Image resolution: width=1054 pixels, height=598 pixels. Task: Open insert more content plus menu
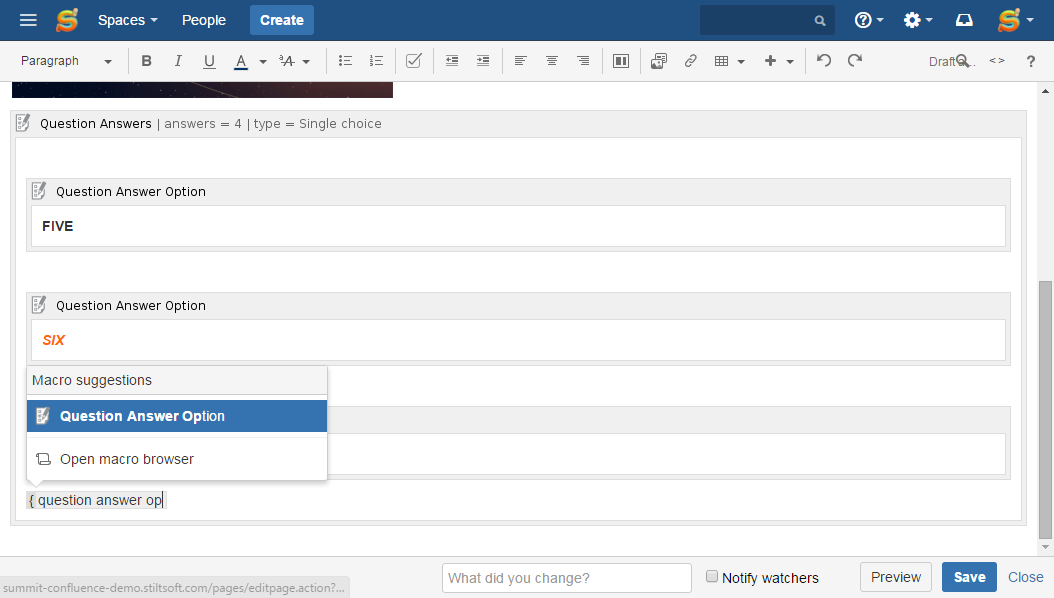coord(778,61)
